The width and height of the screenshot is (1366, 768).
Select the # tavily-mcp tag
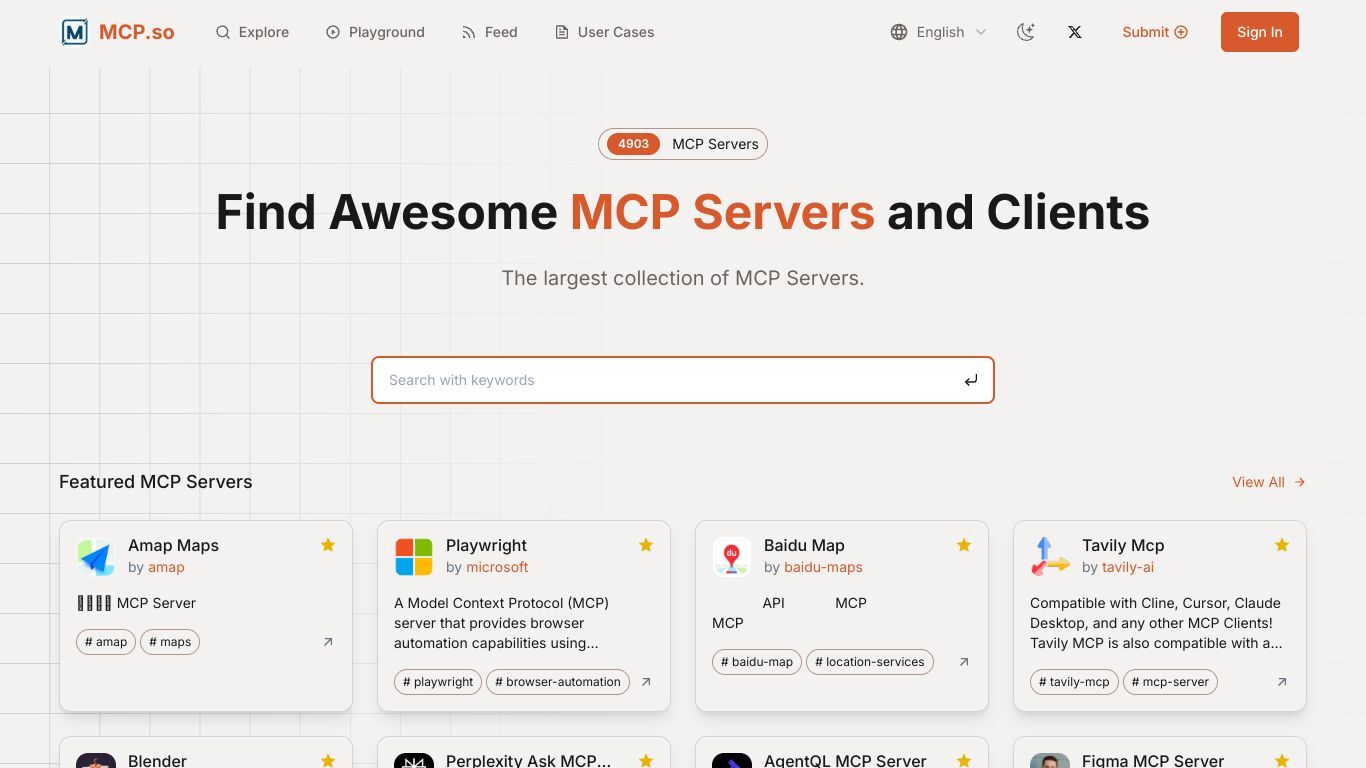[1074, 682]
